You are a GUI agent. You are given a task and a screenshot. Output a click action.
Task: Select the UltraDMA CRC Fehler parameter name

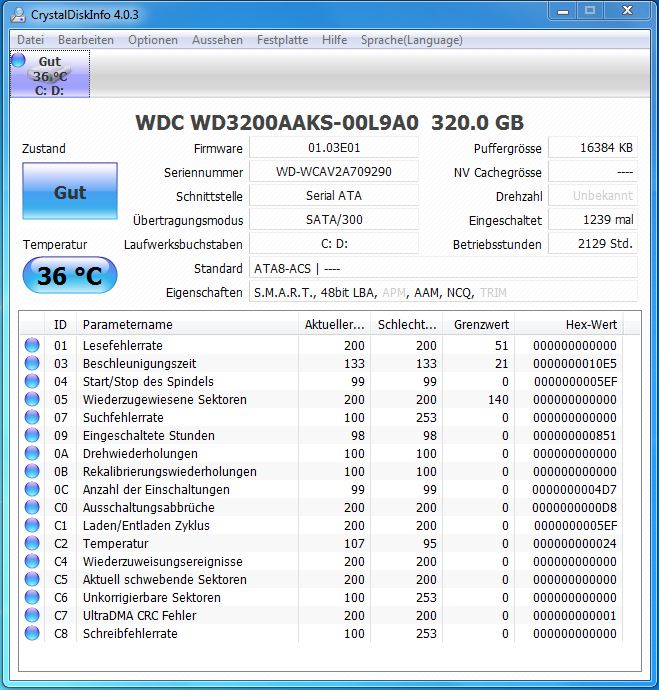click(x=139, y=616)
